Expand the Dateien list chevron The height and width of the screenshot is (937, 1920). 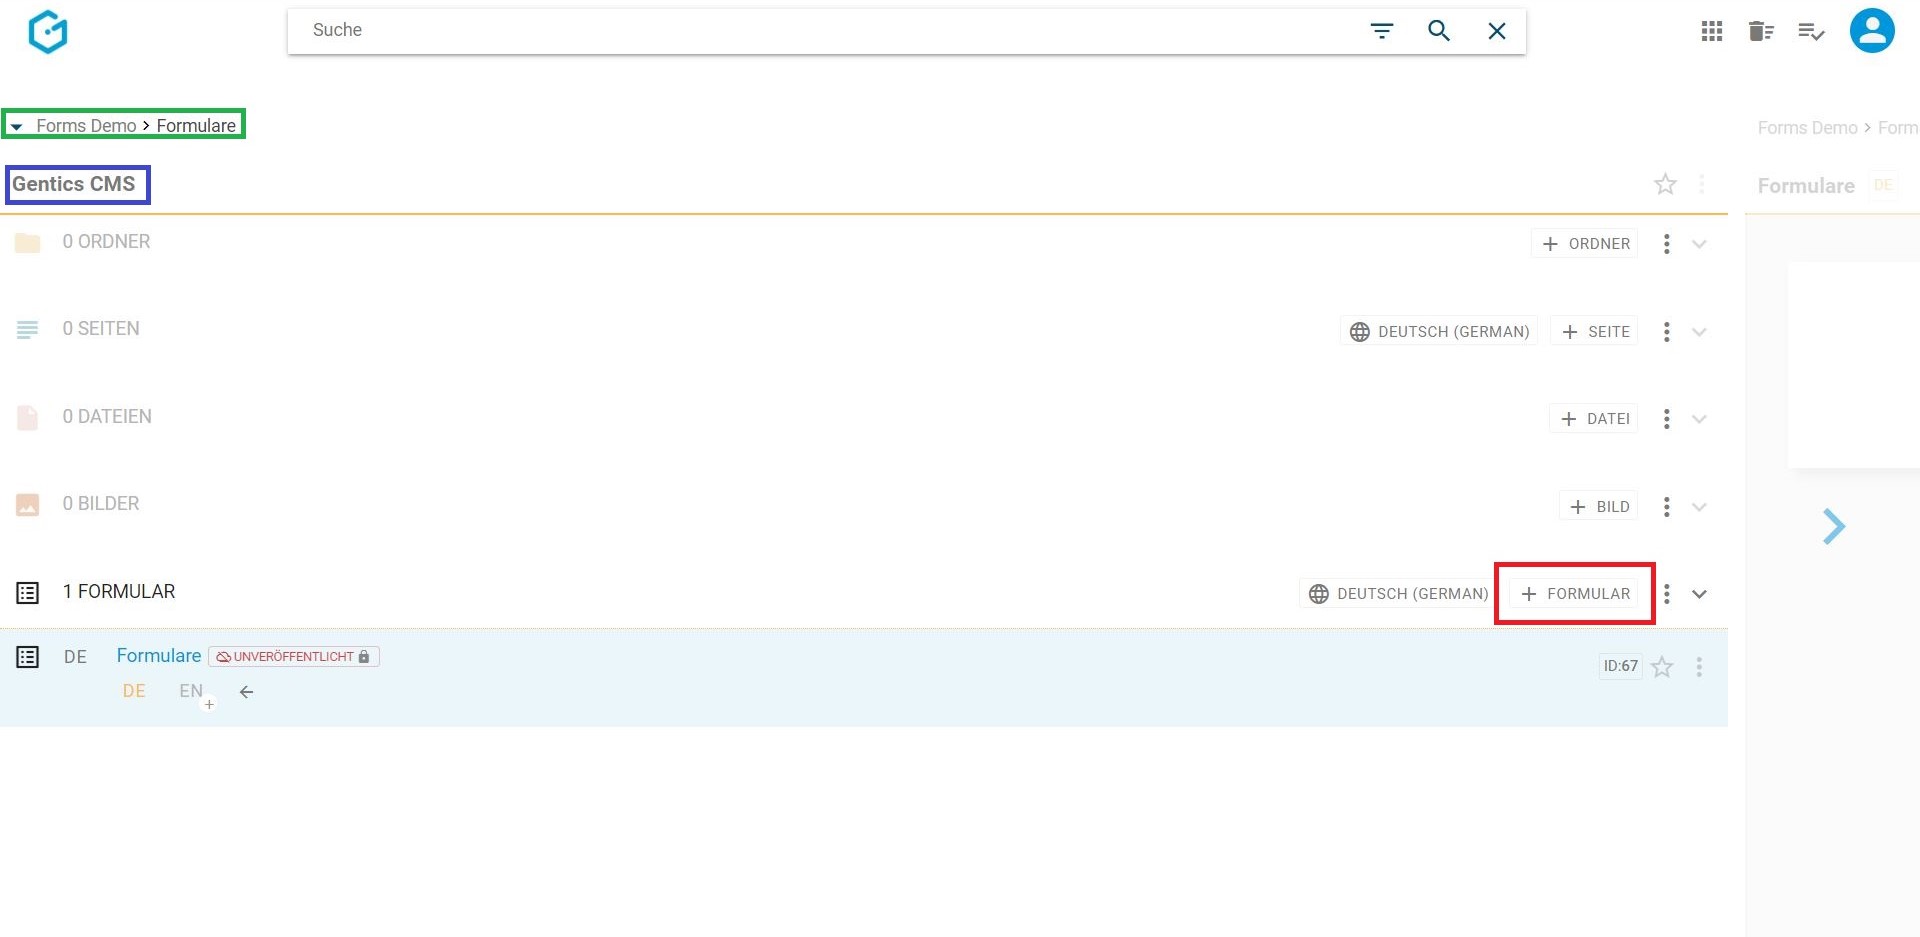[x=1699, y=419]
